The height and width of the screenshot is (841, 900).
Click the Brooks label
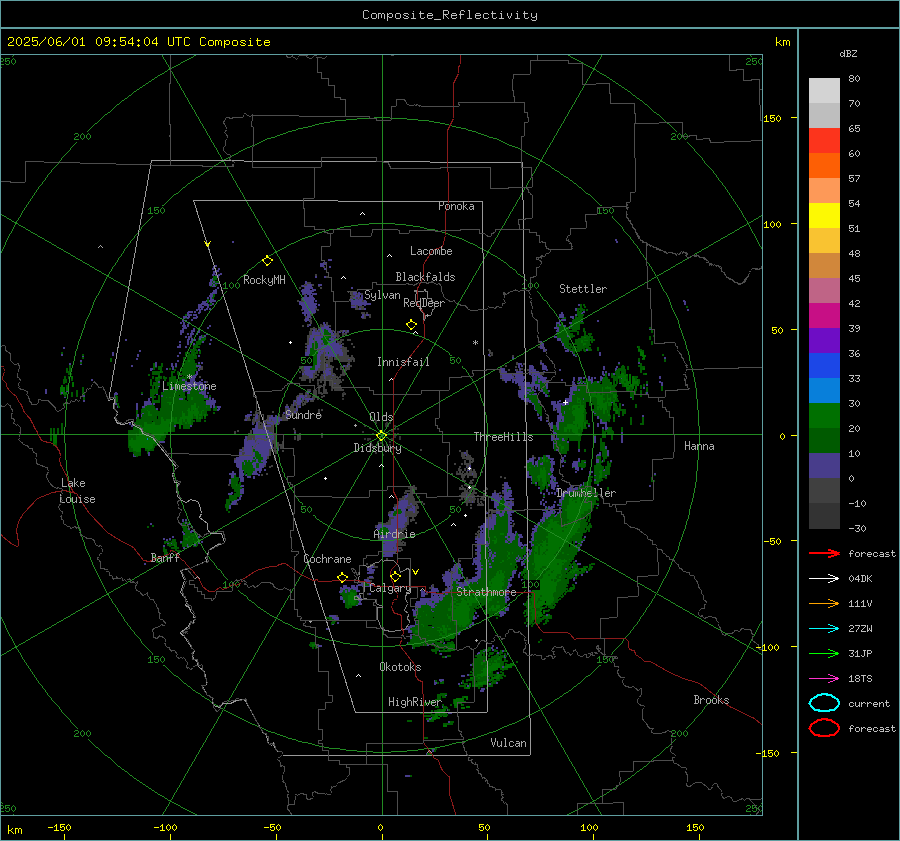[711, 700]
